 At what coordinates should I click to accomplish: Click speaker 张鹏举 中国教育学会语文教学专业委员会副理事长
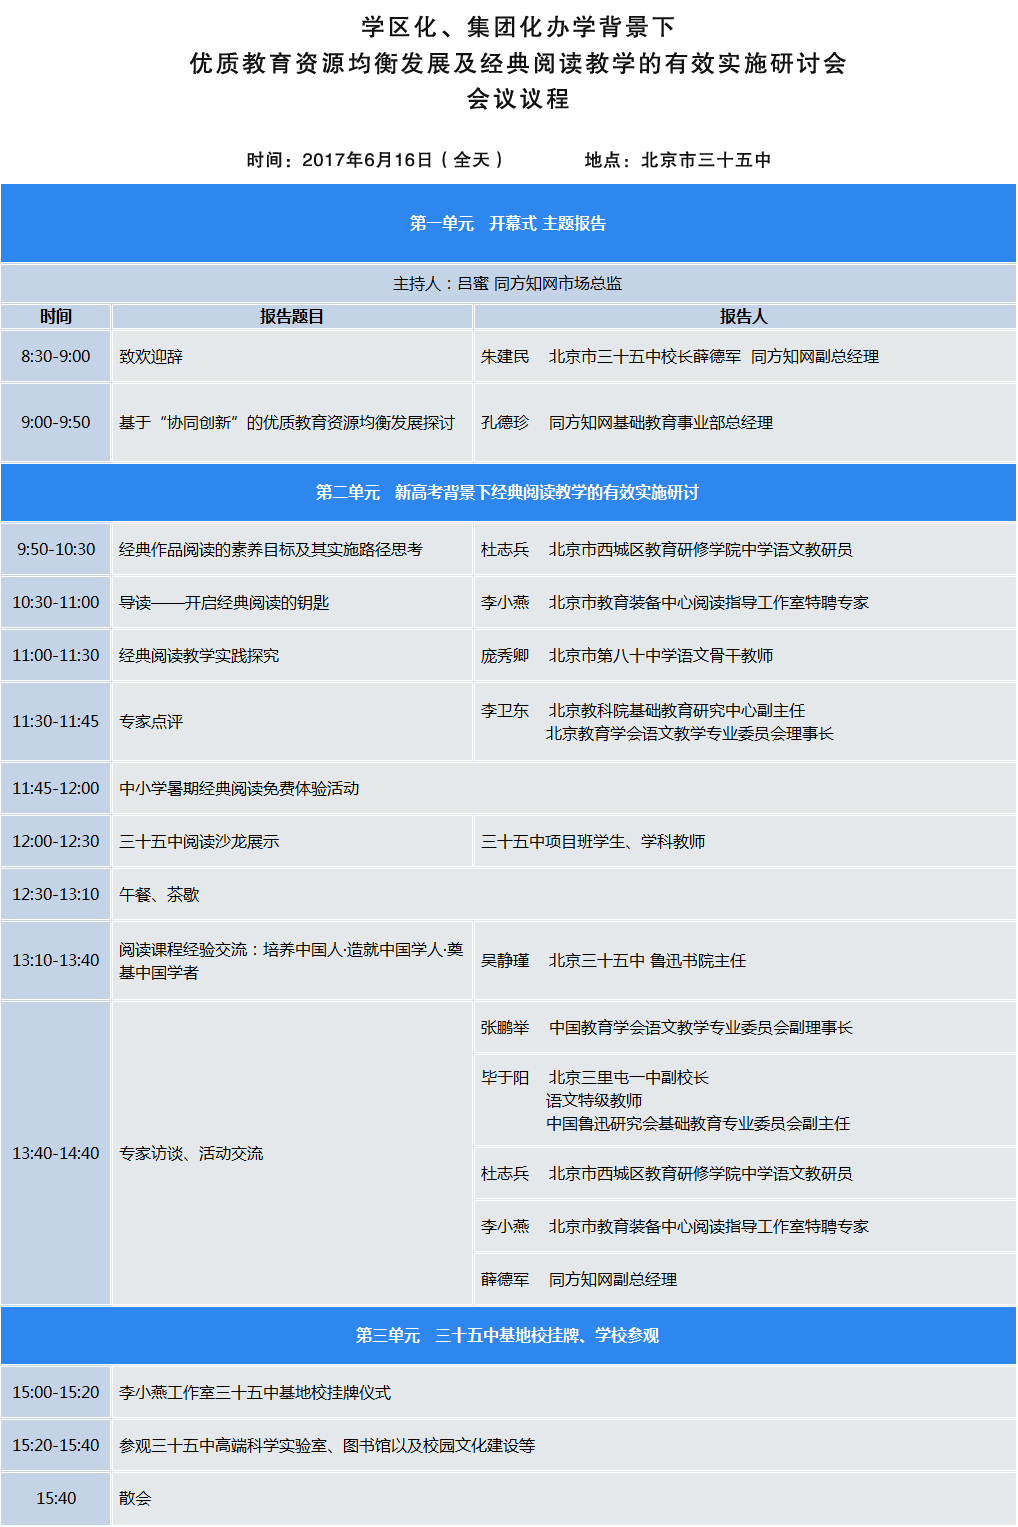coord(667,1028)
